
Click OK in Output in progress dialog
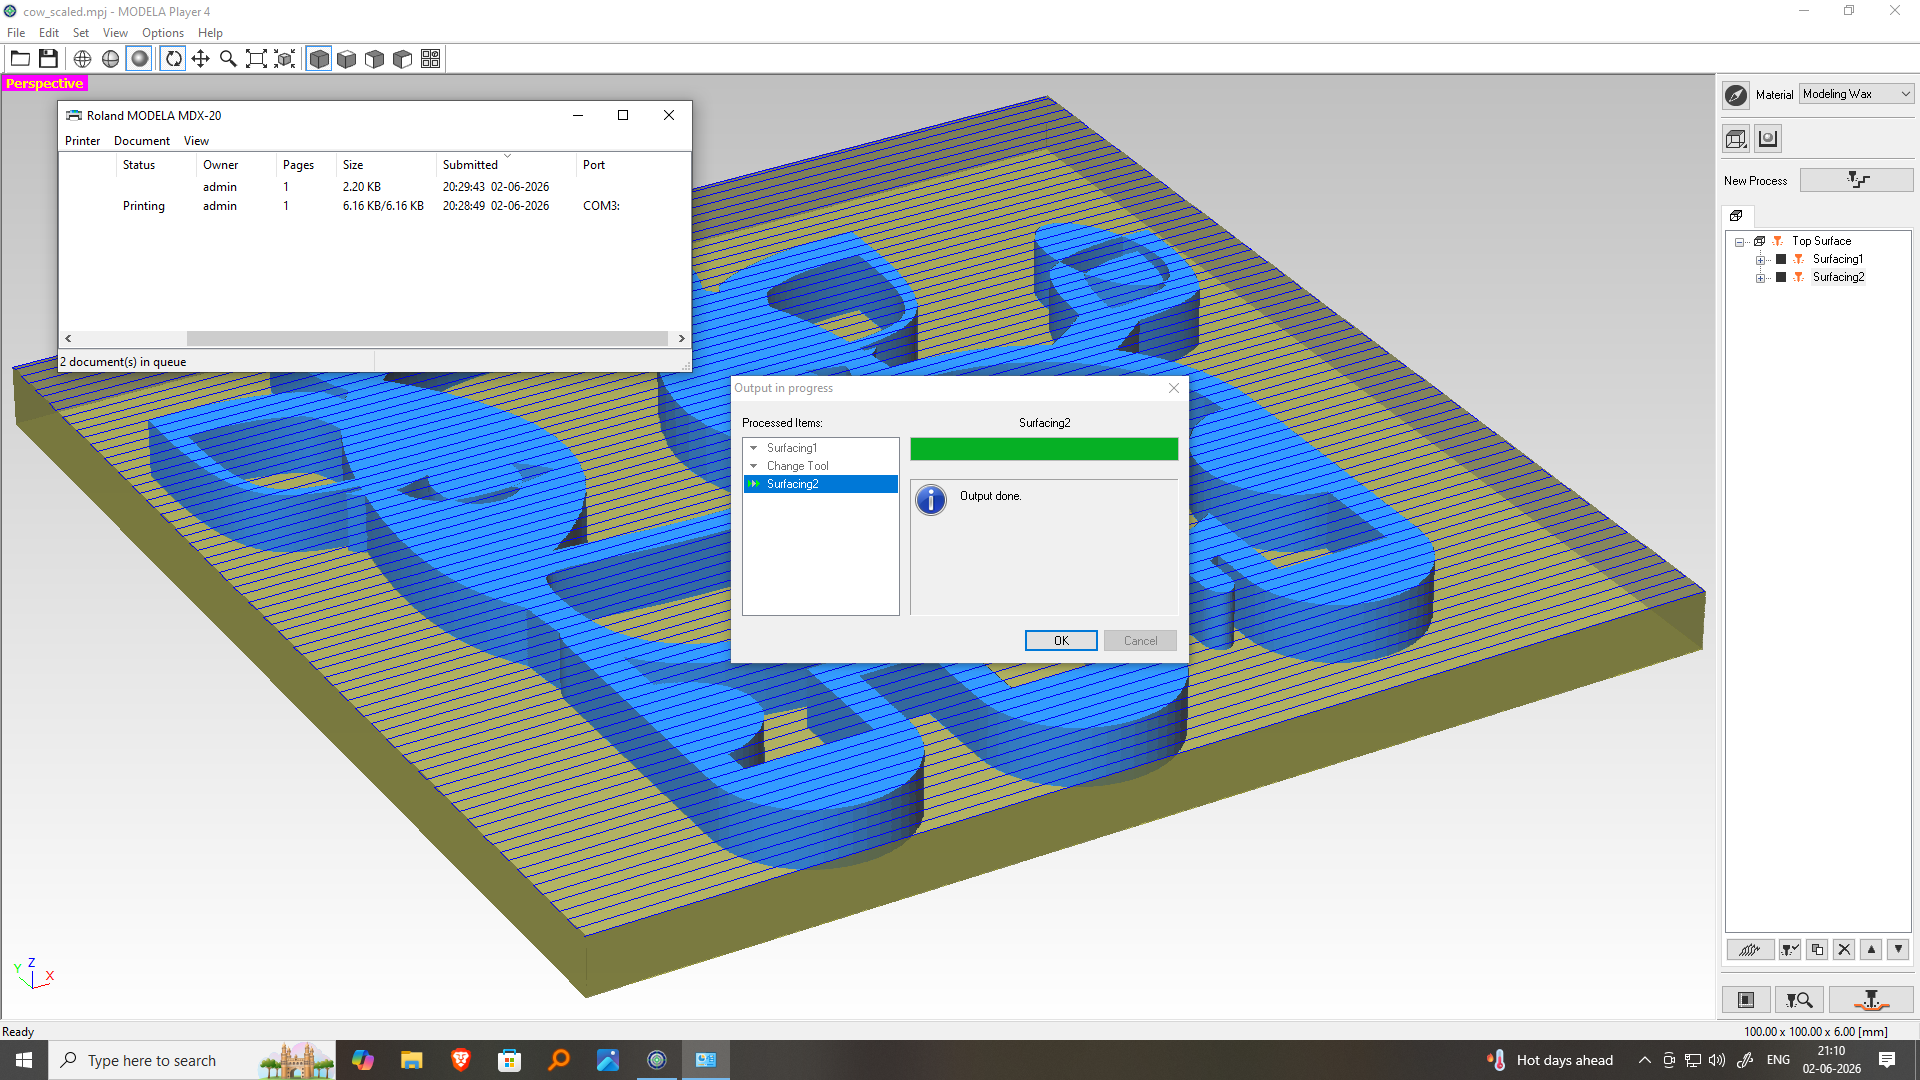(x=1061, y=641)
